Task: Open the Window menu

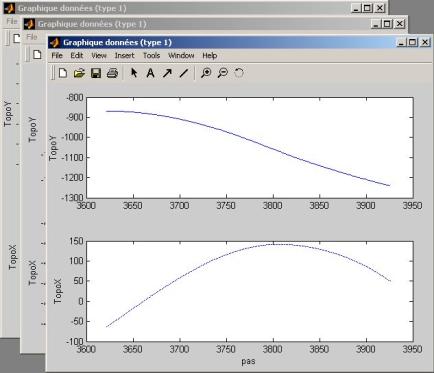Action: (181, 56)
